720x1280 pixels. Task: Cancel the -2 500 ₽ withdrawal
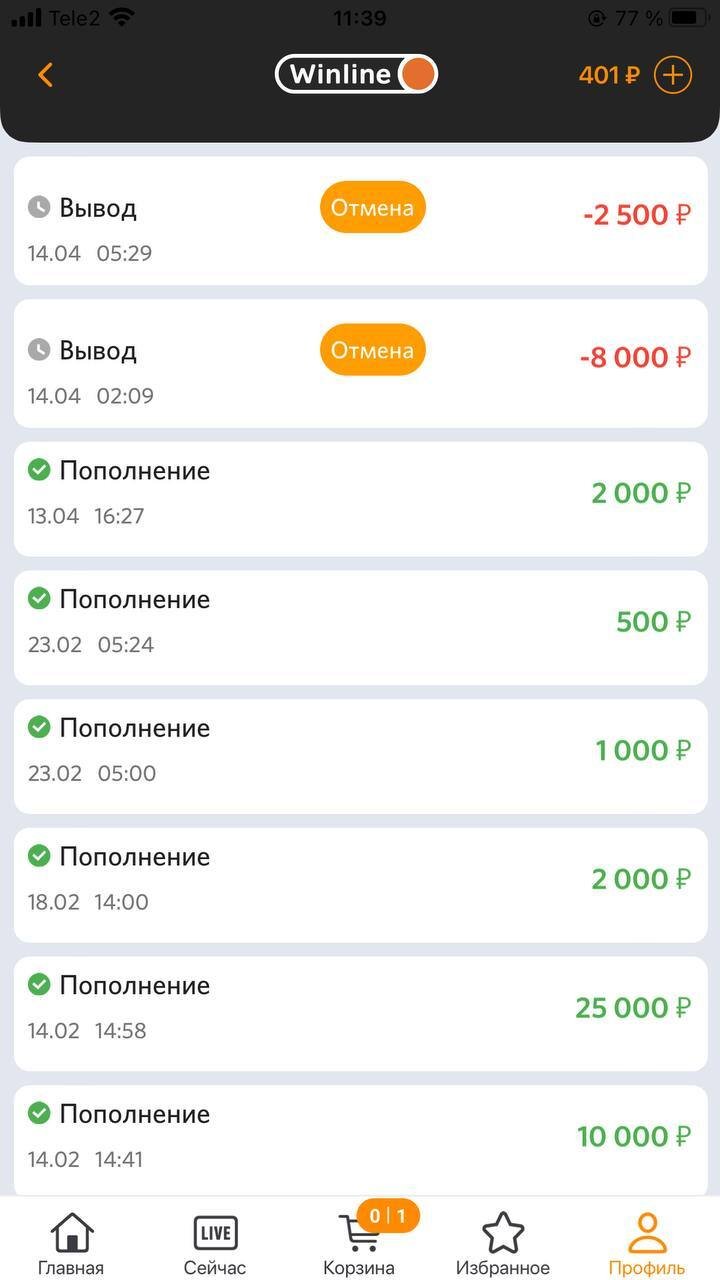tap(373, 208)
